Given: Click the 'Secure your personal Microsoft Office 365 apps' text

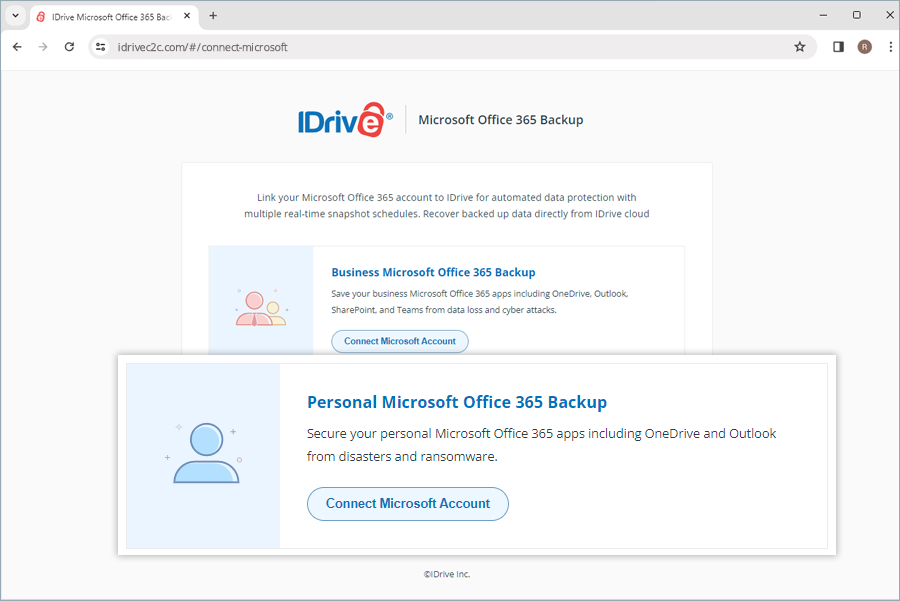Looking at the screenshot, I should click(x=541, y=445).
